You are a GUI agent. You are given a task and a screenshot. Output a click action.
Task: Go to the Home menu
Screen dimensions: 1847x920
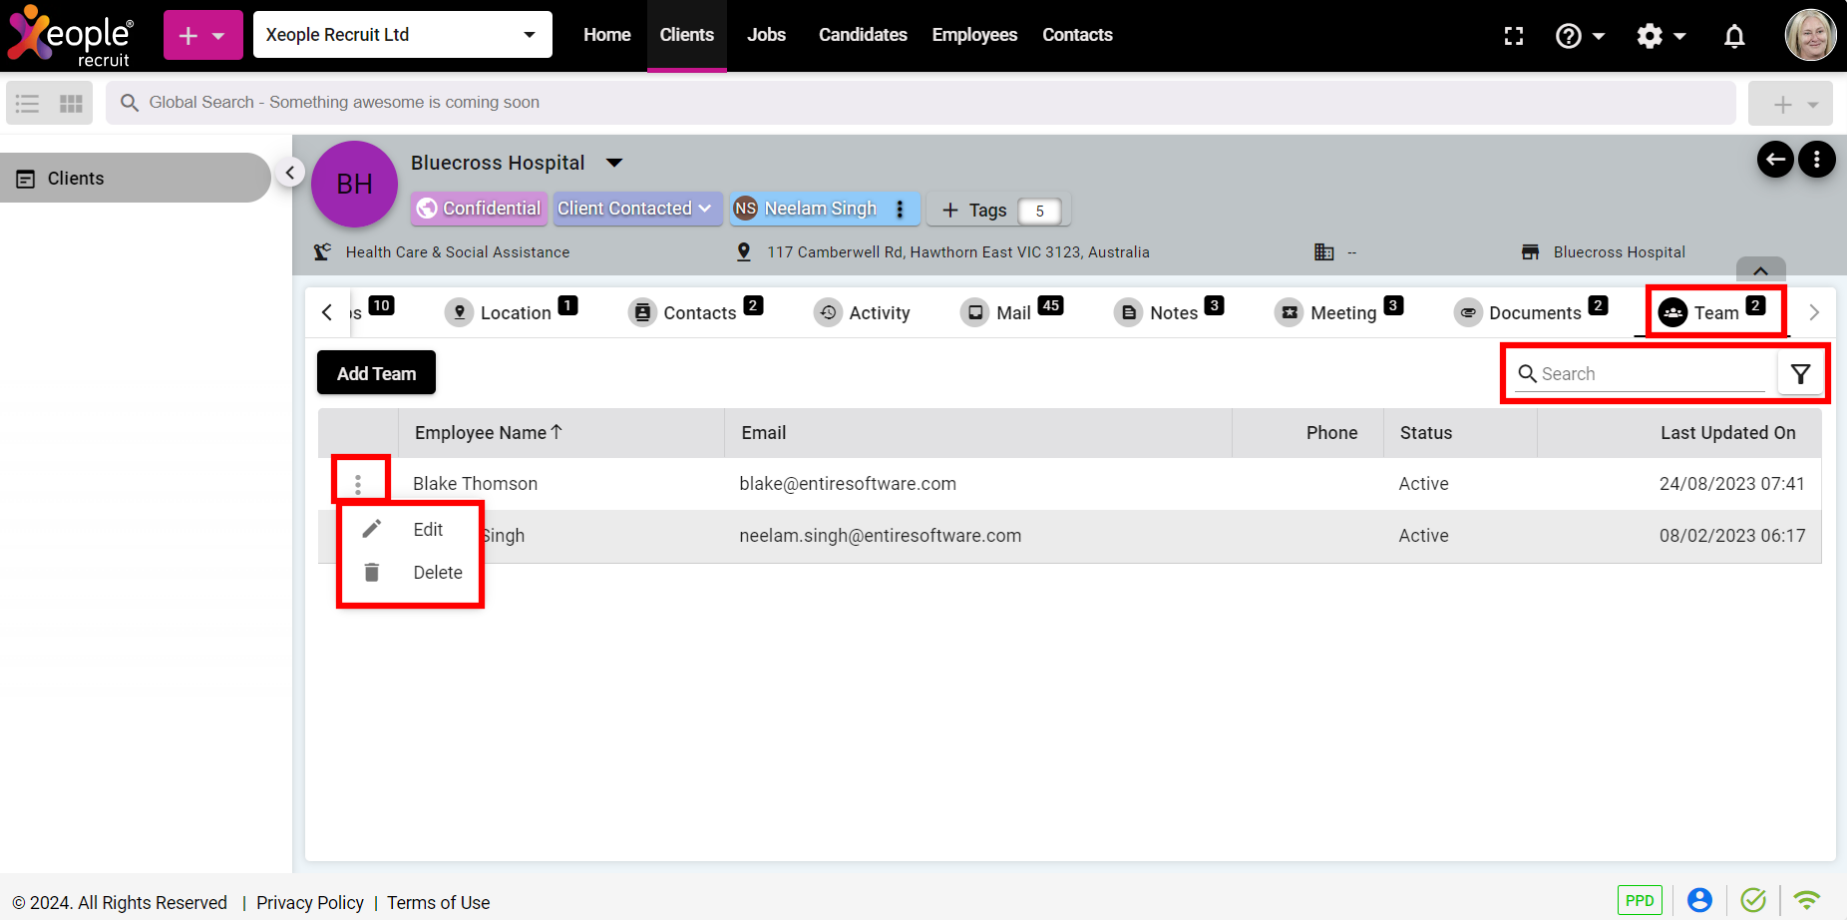607,35
